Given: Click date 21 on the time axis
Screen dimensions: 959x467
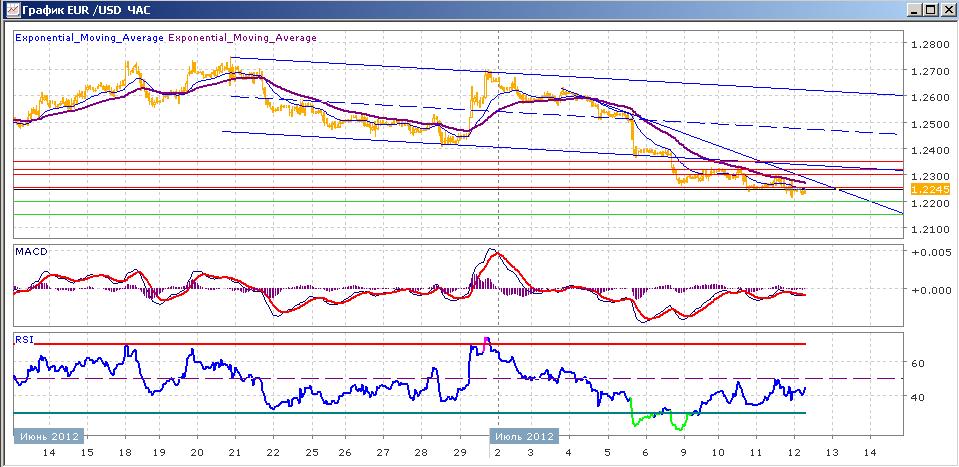Looking at the screenshot, I should pyautogui.click(x=234, y=453).
